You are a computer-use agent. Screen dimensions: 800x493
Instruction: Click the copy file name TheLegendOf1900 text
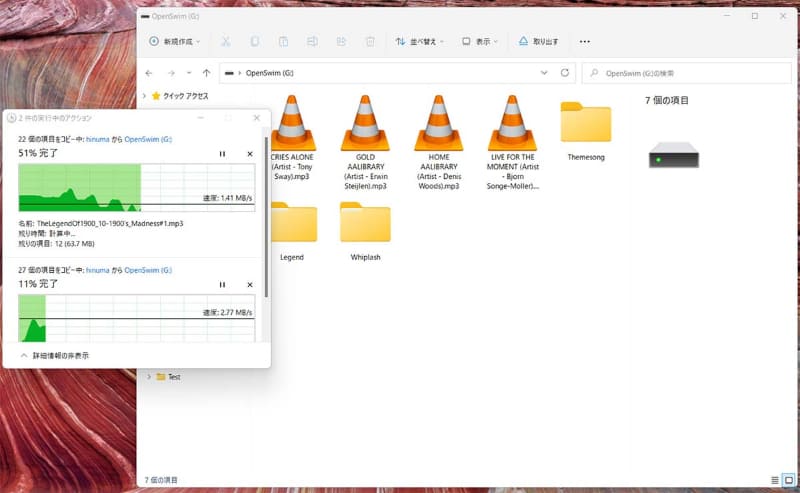pyautogui.click(x=110, y=224)
